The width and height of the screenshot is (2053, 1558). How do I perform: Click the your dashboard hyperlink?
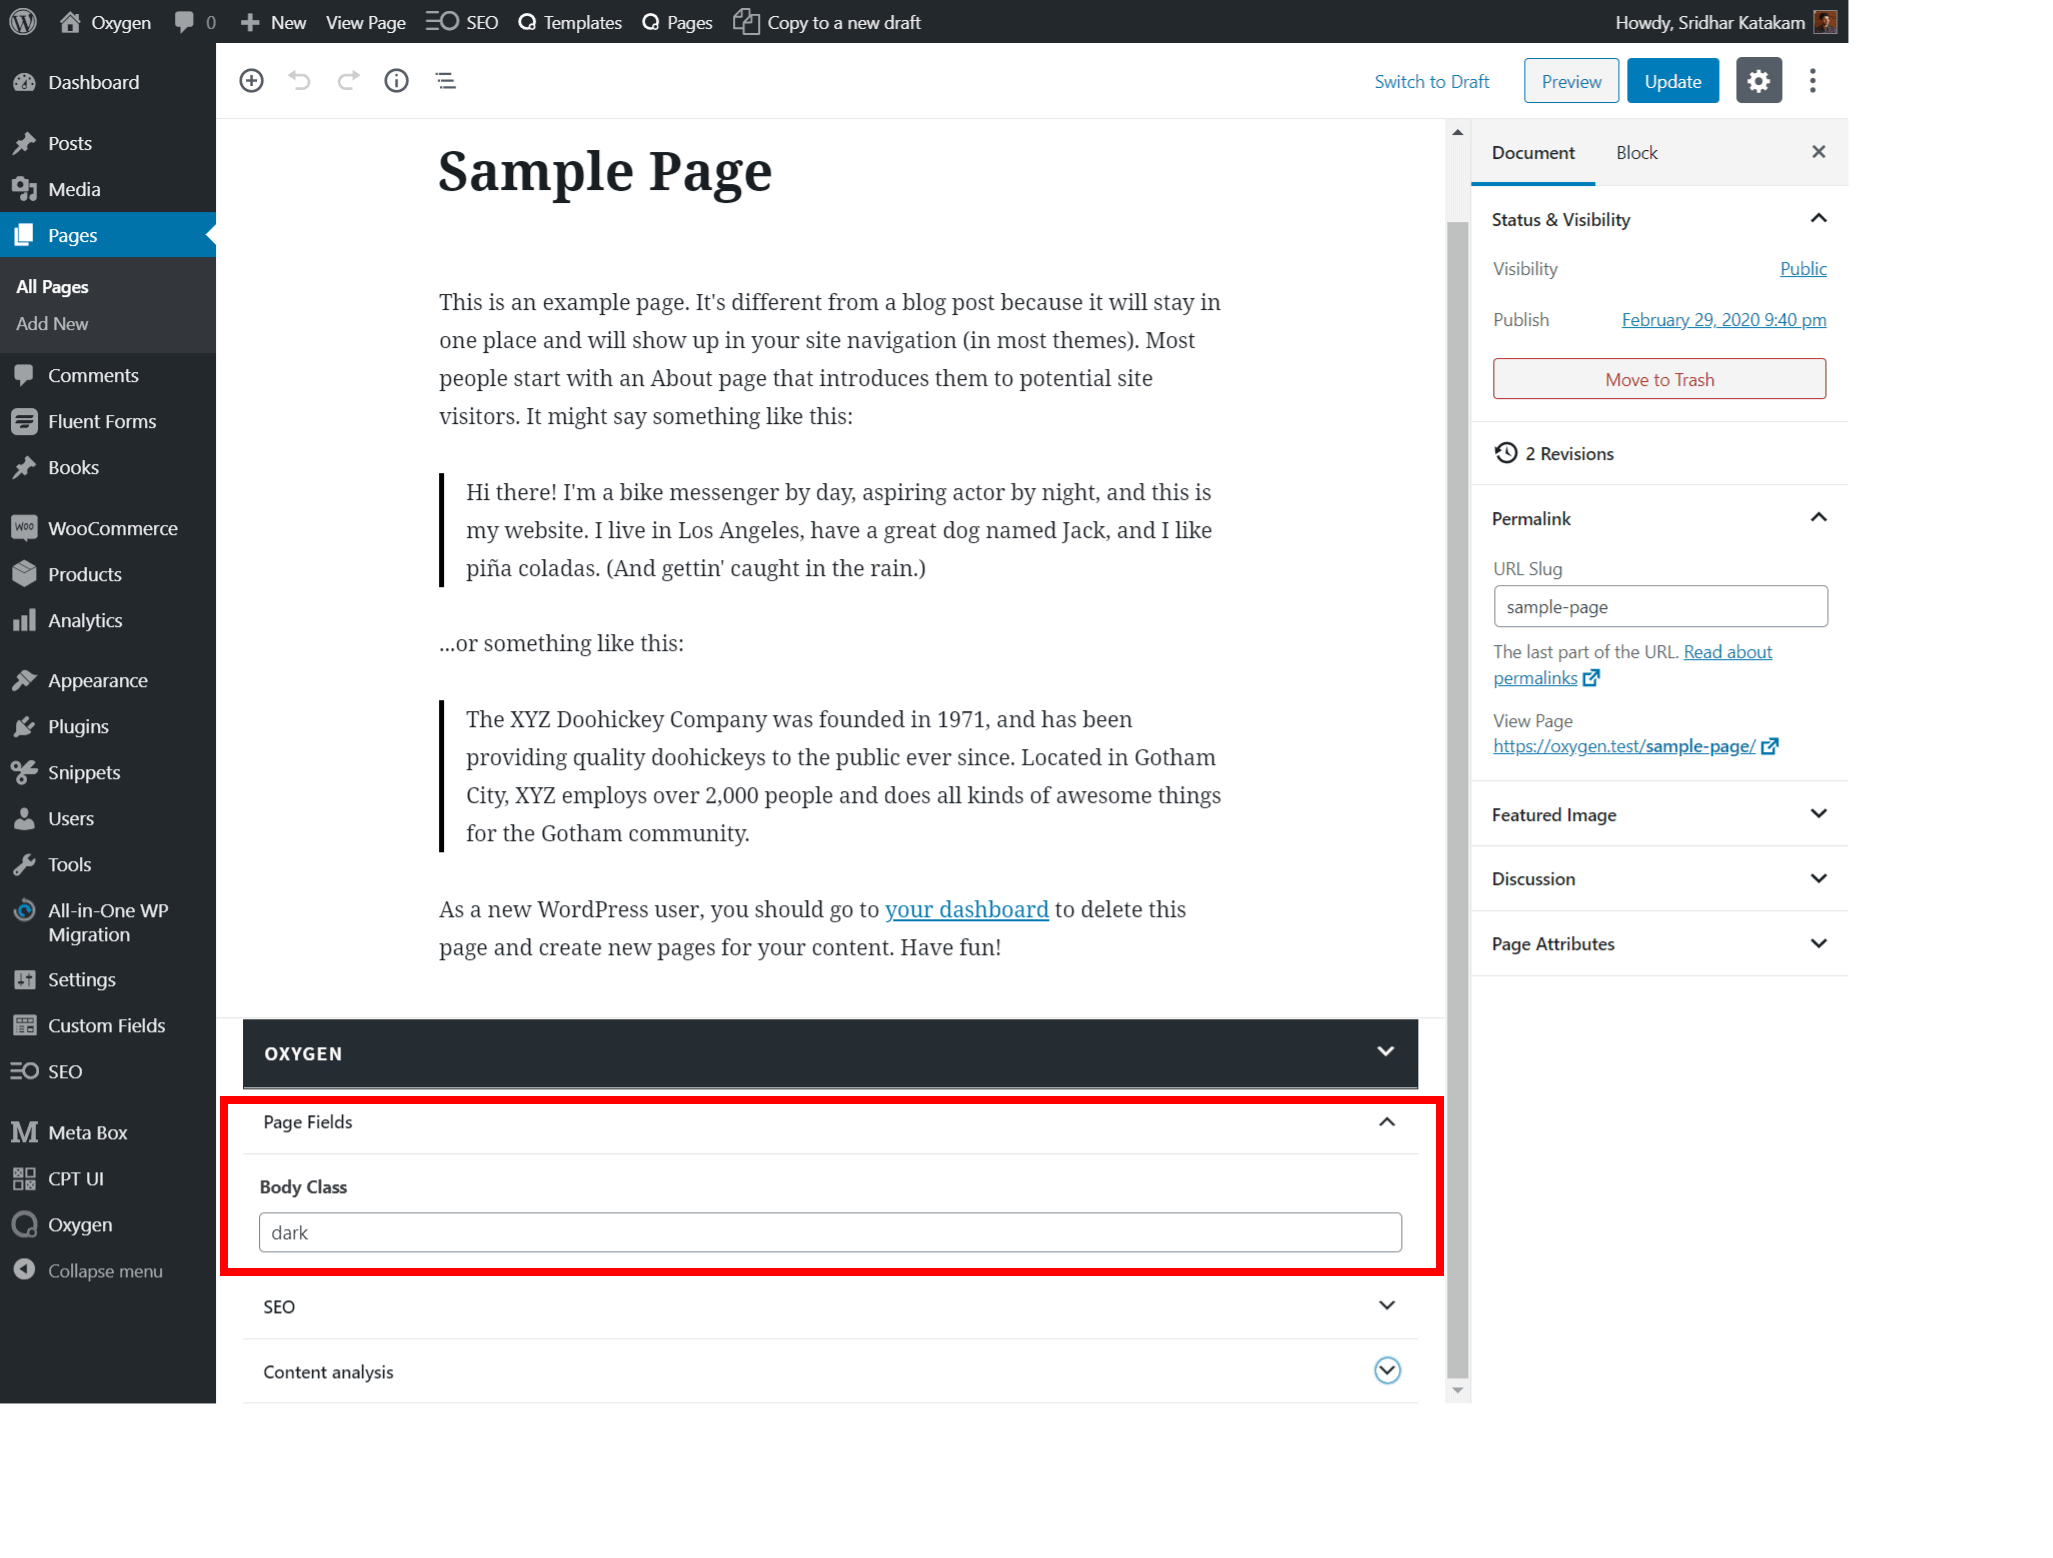(965, 908)
